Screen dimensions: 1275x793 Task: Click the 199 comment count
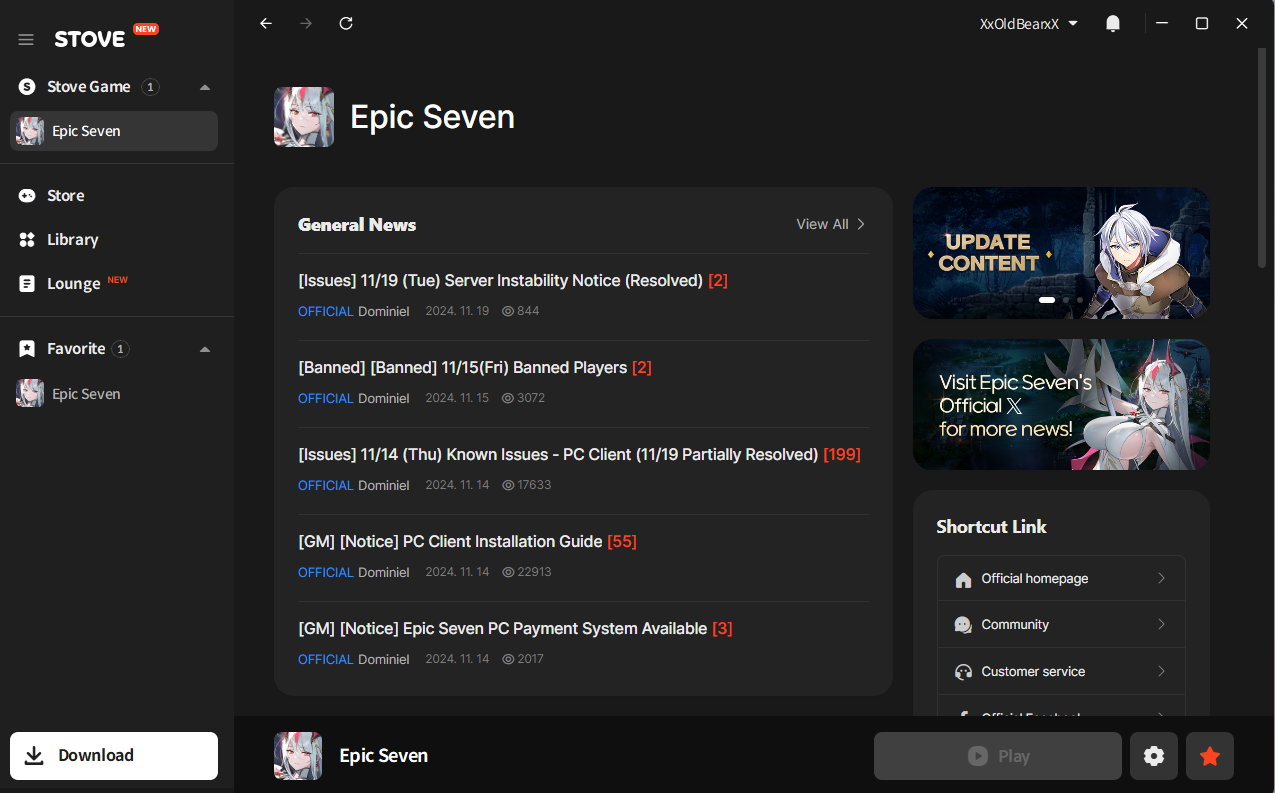pos(842,455)
